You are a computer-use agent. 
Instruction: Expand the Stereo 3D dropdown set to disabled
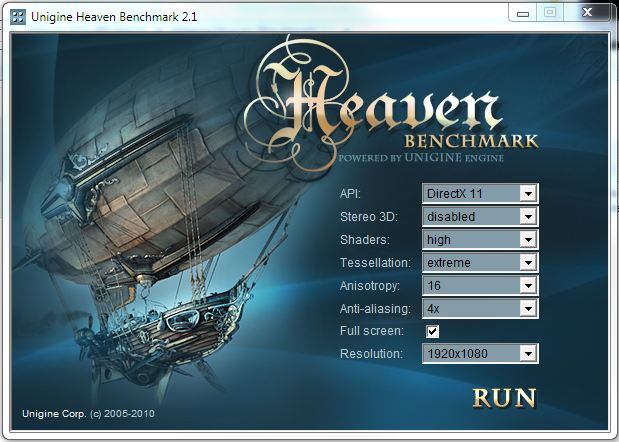point(480,216)
